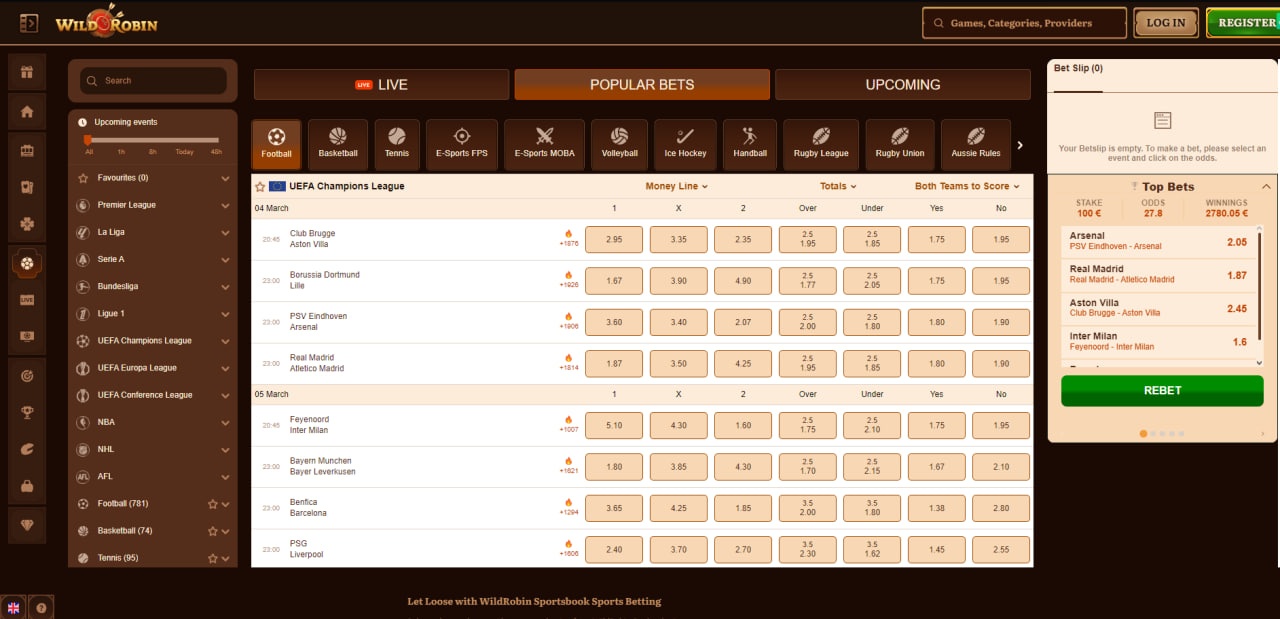Bet on Club Brugge win at 2.95
The height and width of the screenshot is (619, 1280).
click(x=614, y=240)
